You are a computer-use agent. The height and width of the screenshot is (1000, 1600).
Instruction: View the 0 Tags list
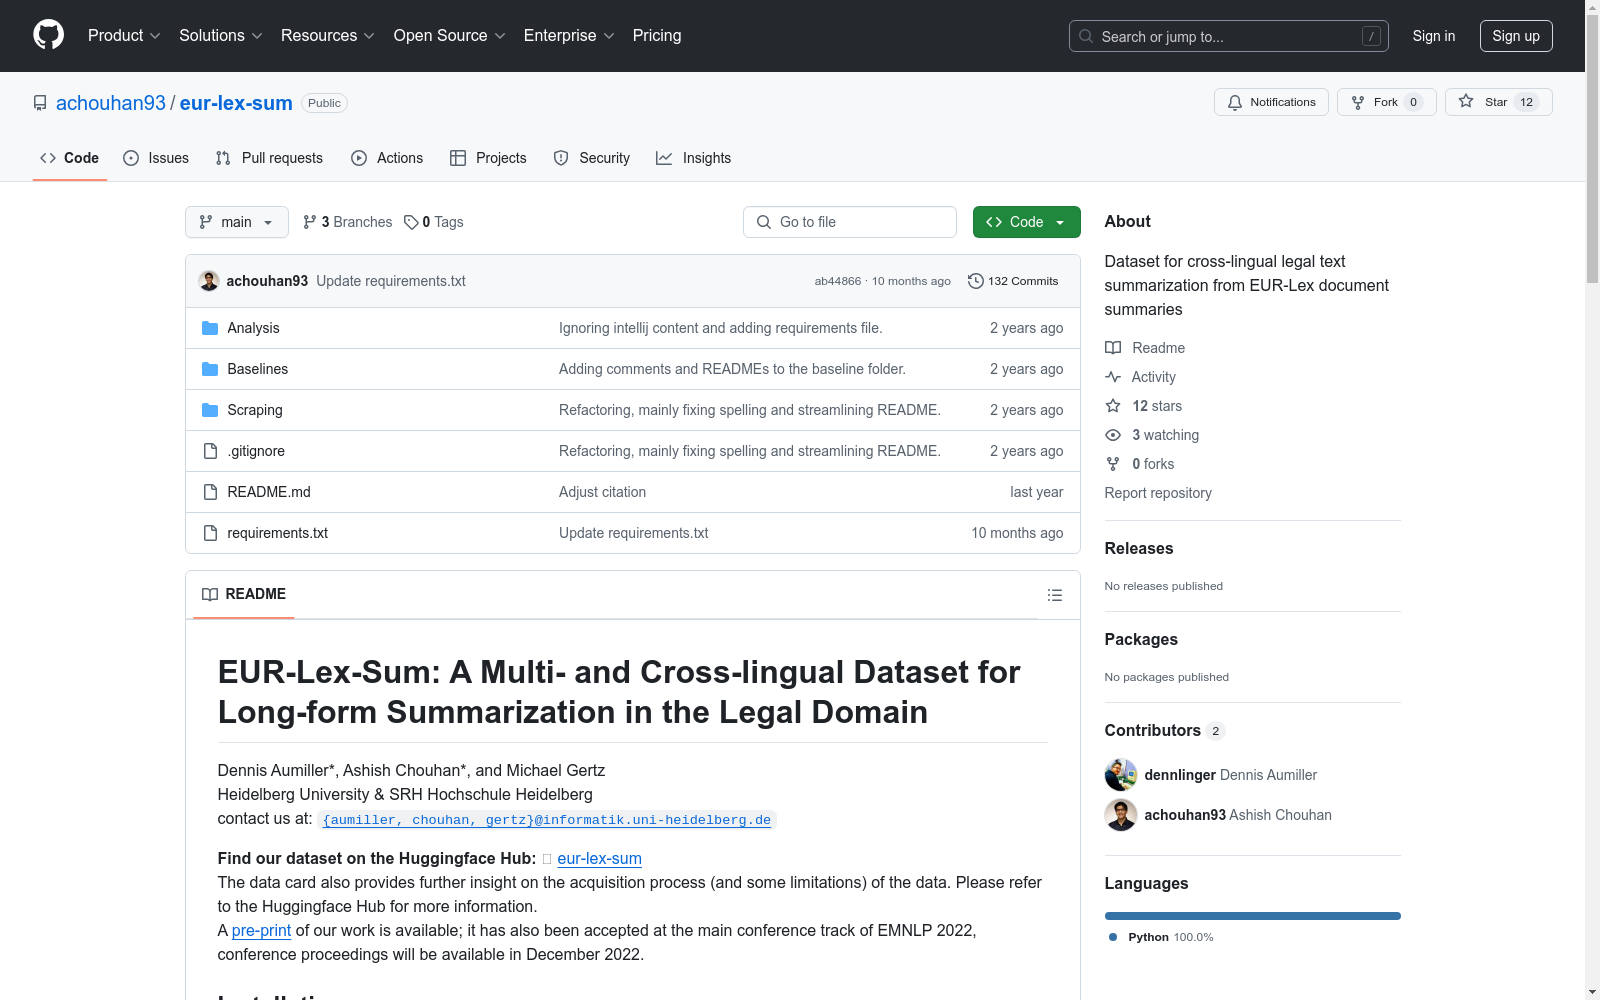[434, 222]
